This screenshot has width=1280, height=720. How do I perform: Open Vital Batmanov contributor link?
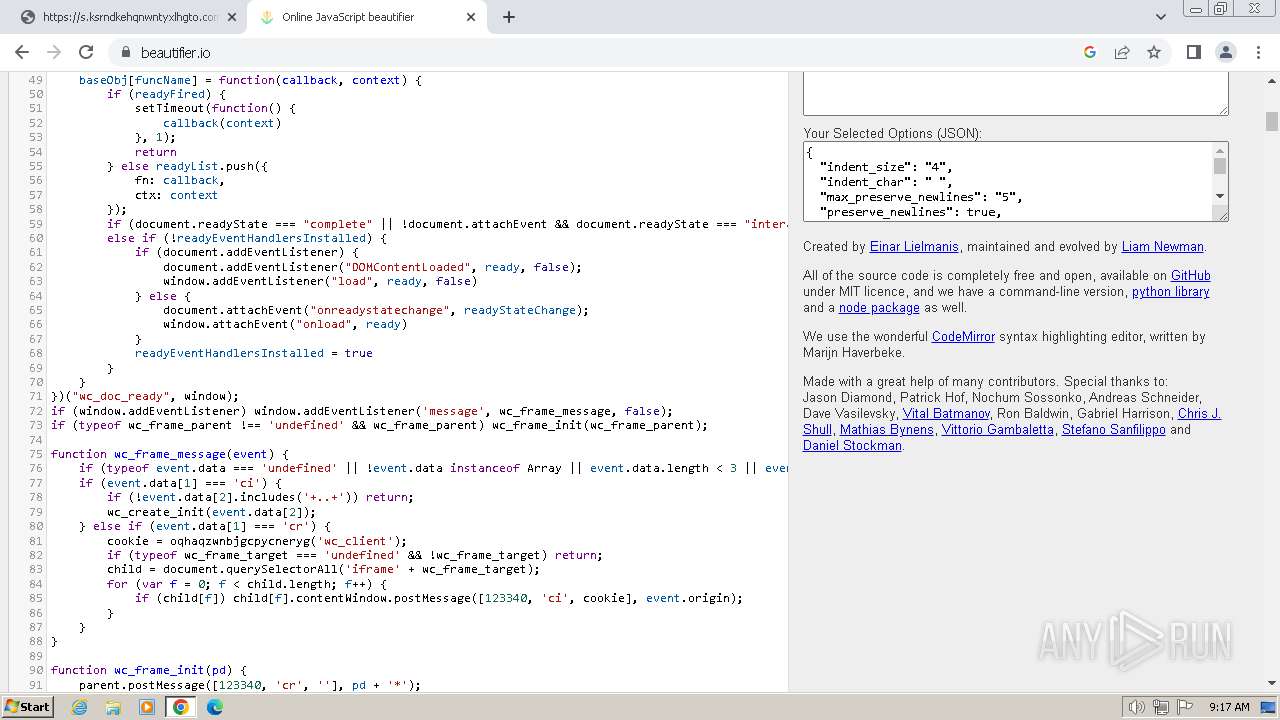point(946,413)
